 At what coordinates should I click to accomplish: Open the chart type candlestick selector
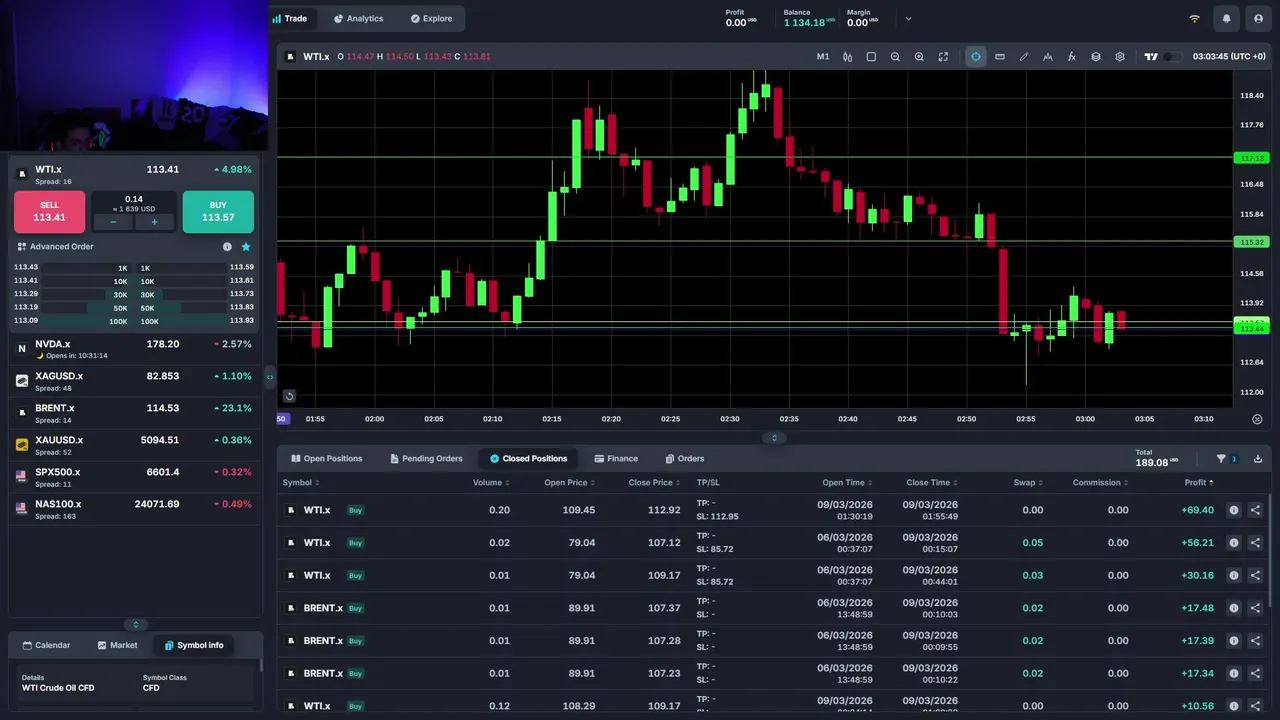pyautogui.click(x=847, y=57)
